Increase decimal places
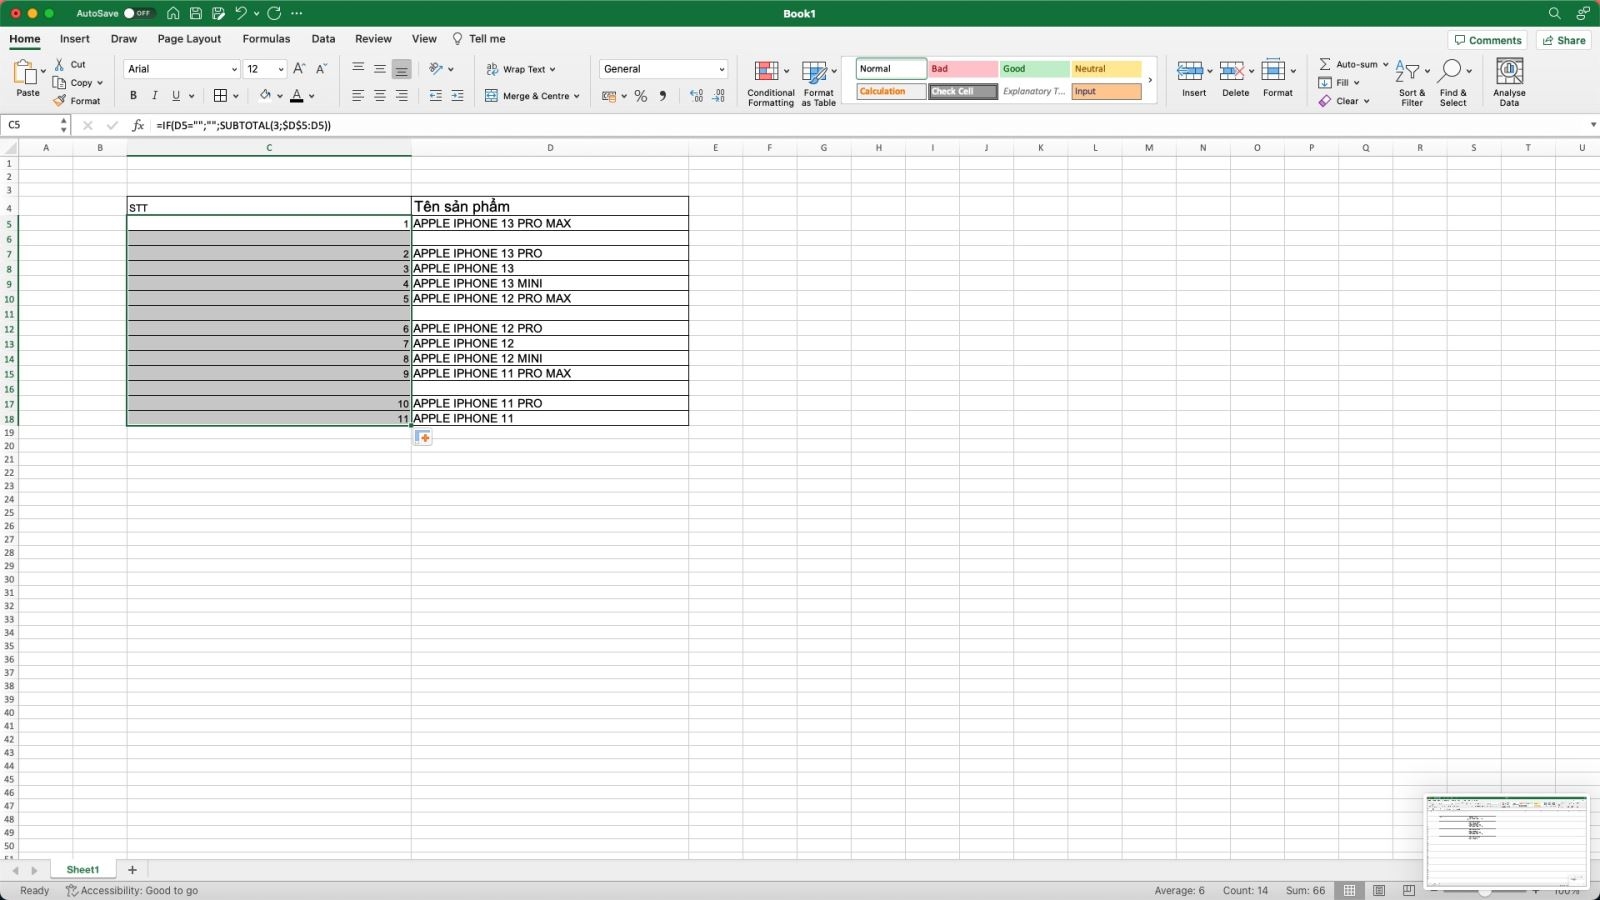Screen dimensions: 1600x900 point(696,95)
